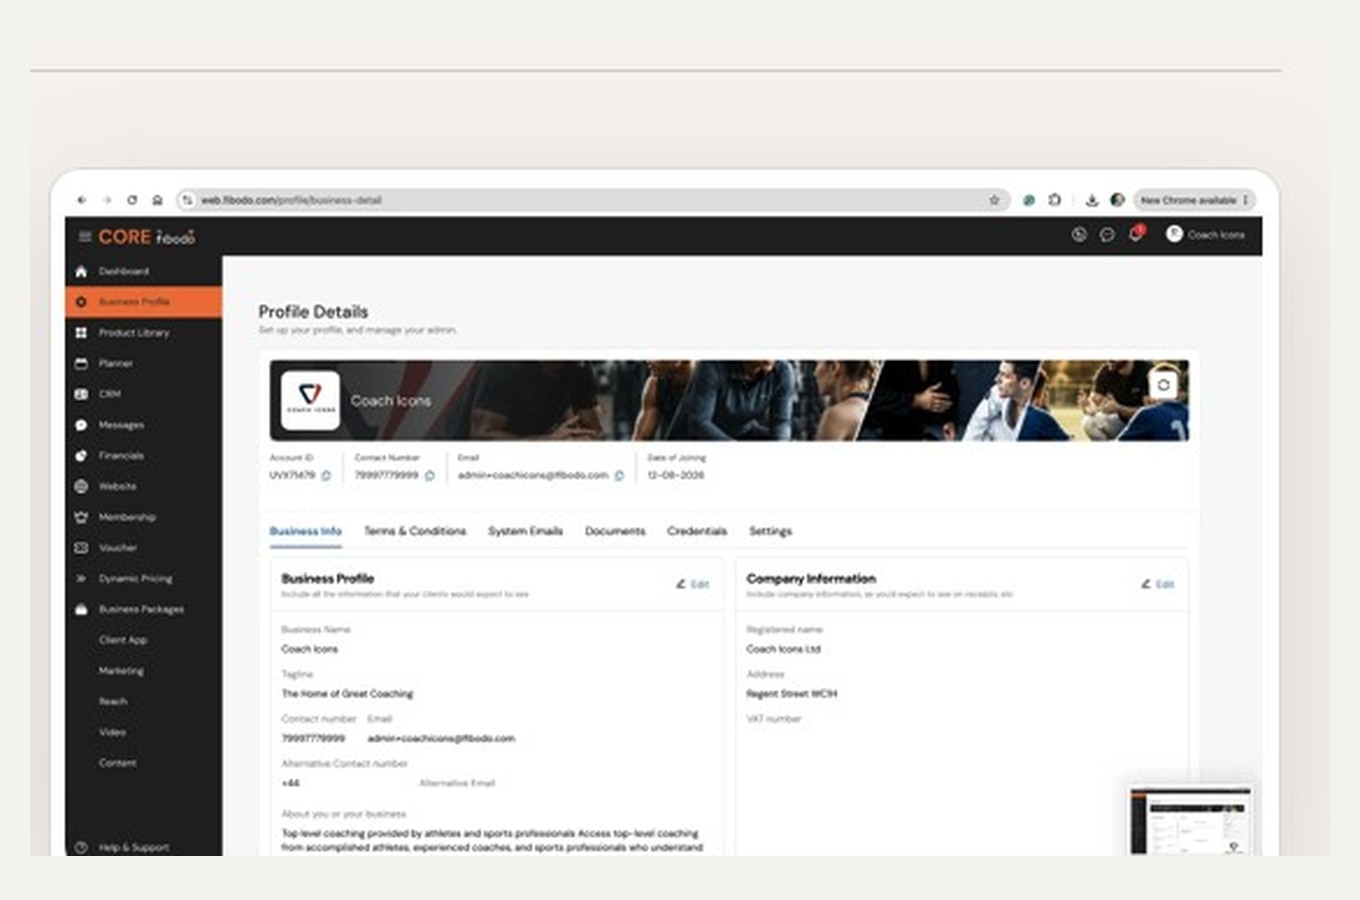Image resolution: width=1360 pixels, height=900 pixels.
Task: Edit the Business Profile section
Action: tap(693, 584)
